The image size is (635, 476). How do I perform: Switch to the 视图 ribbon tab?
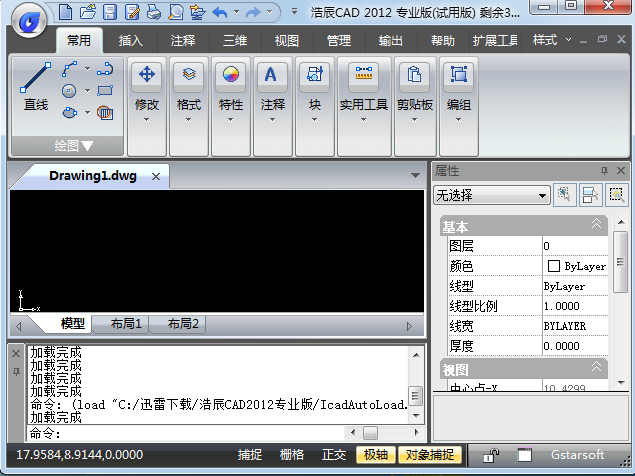287,41
